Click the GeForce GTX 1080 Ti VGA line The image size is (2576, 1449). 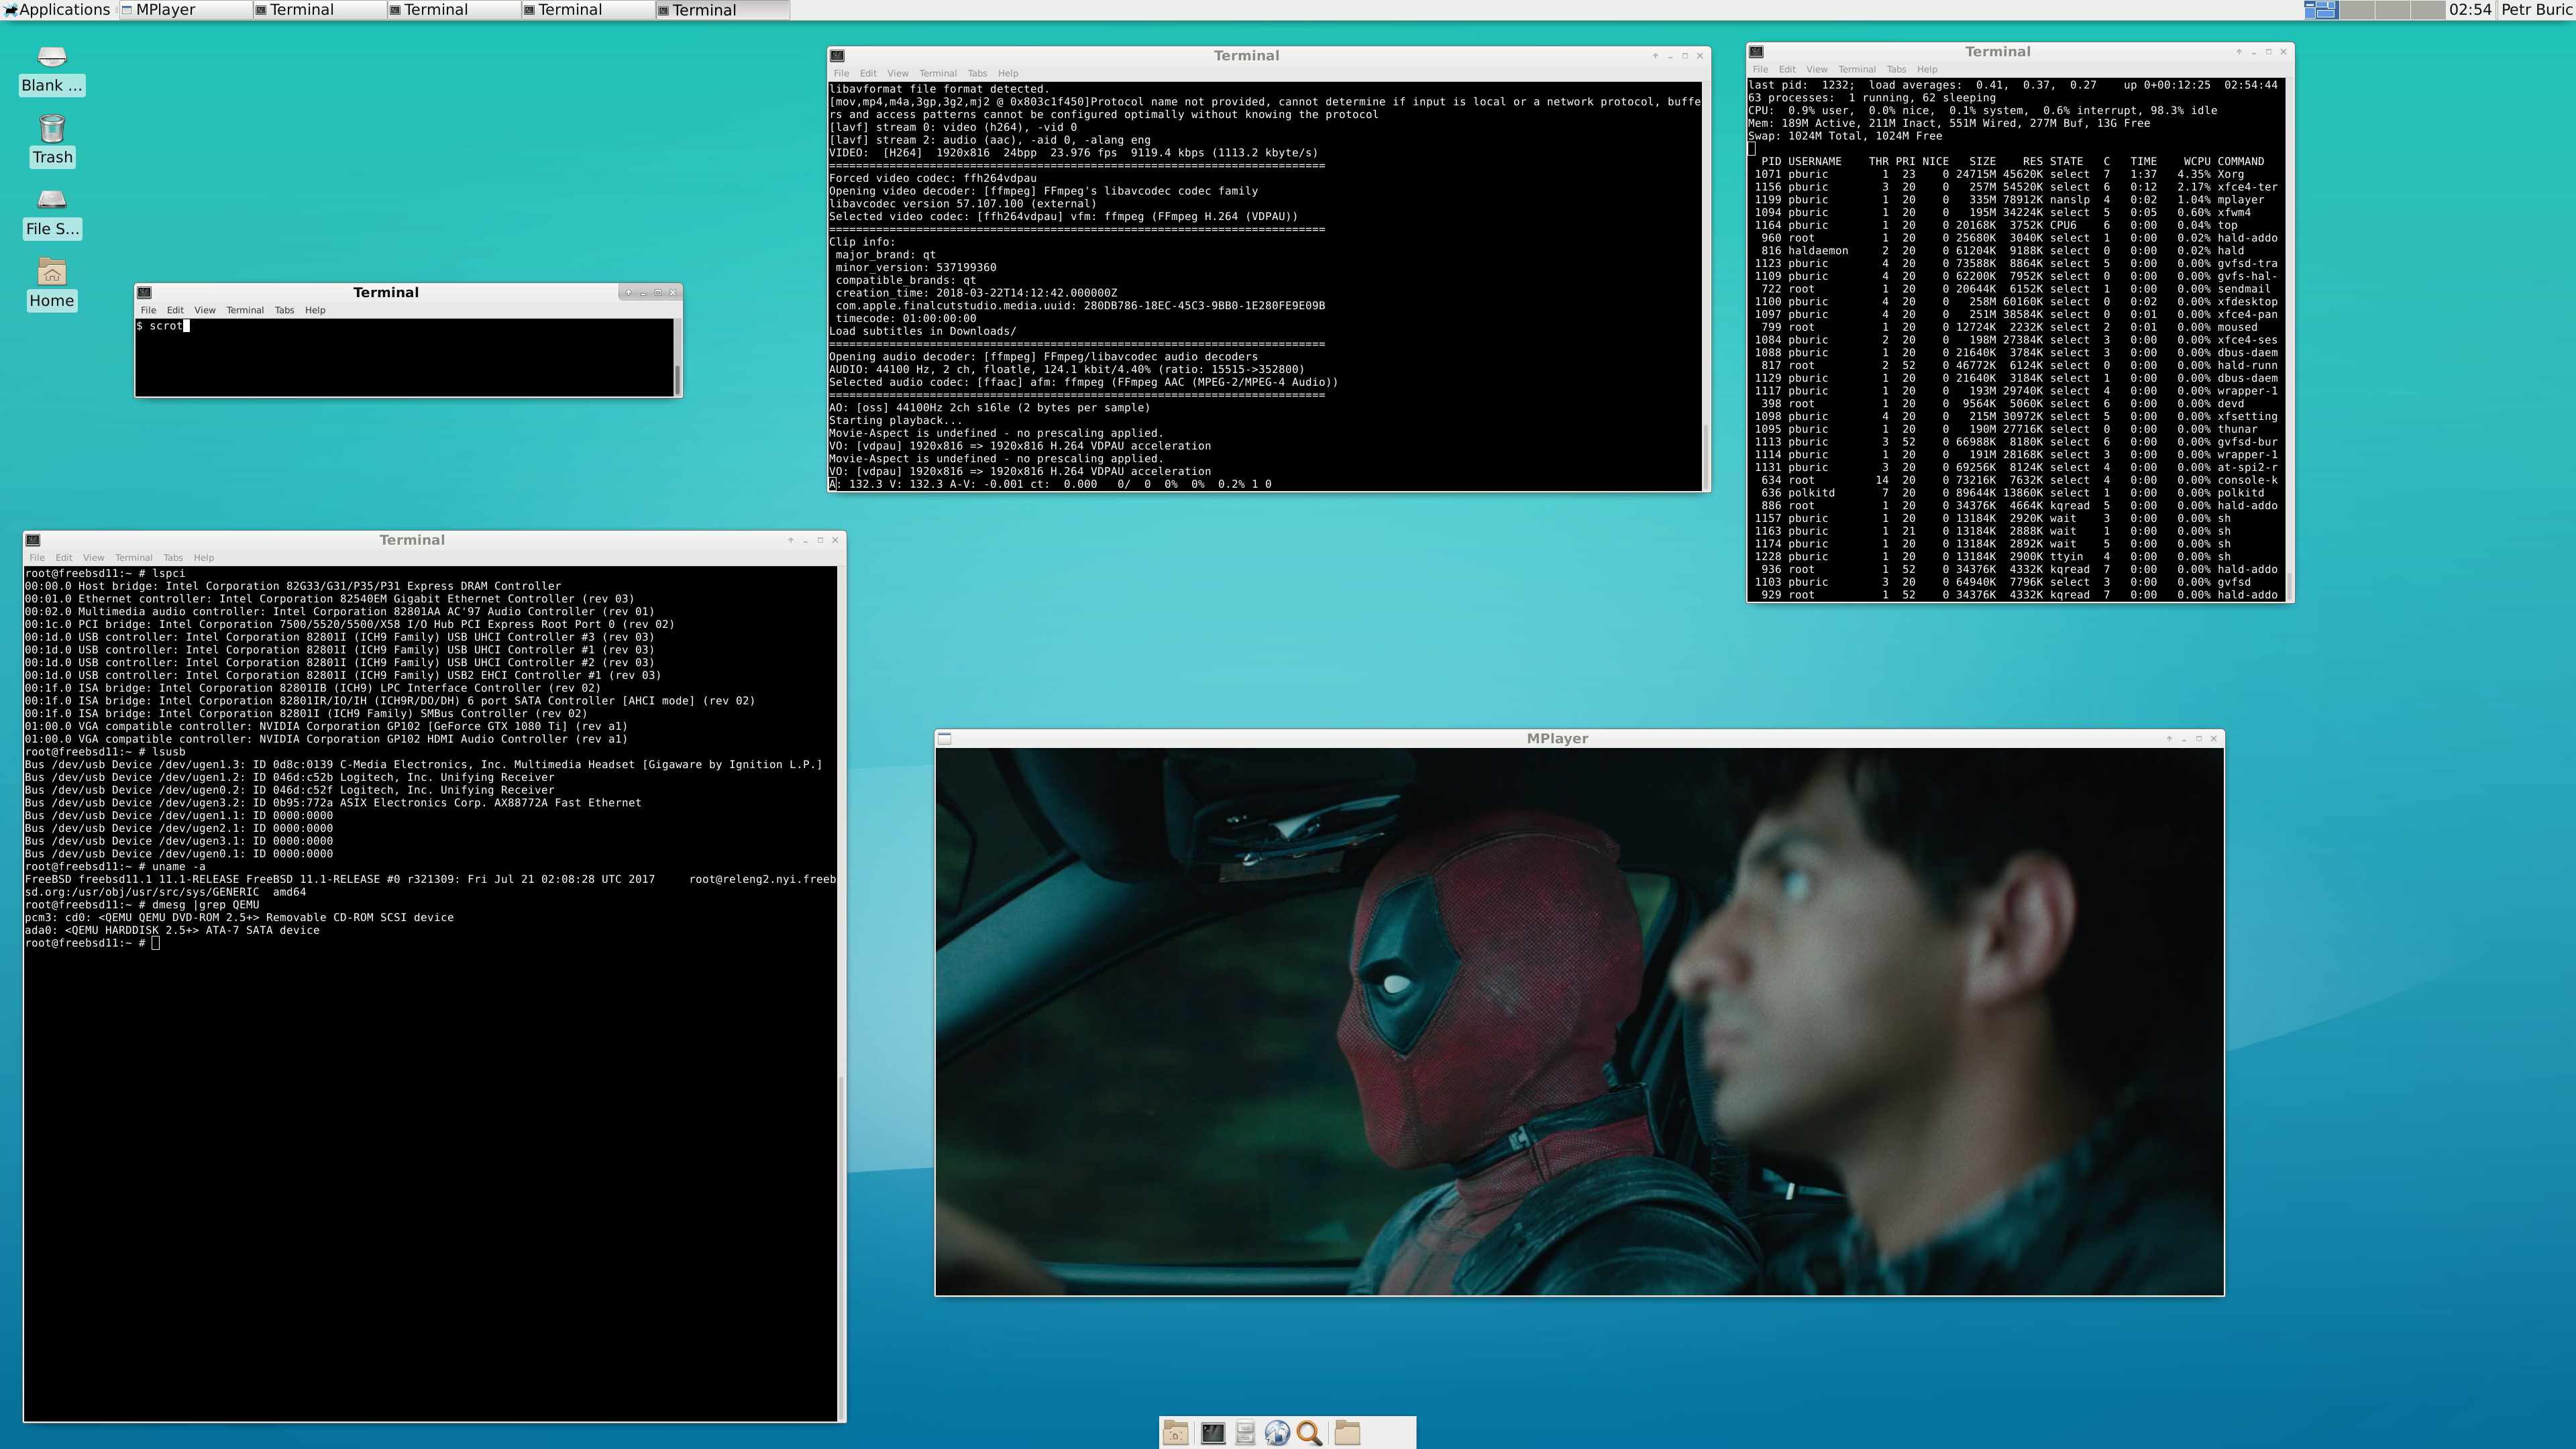(326, 727)
